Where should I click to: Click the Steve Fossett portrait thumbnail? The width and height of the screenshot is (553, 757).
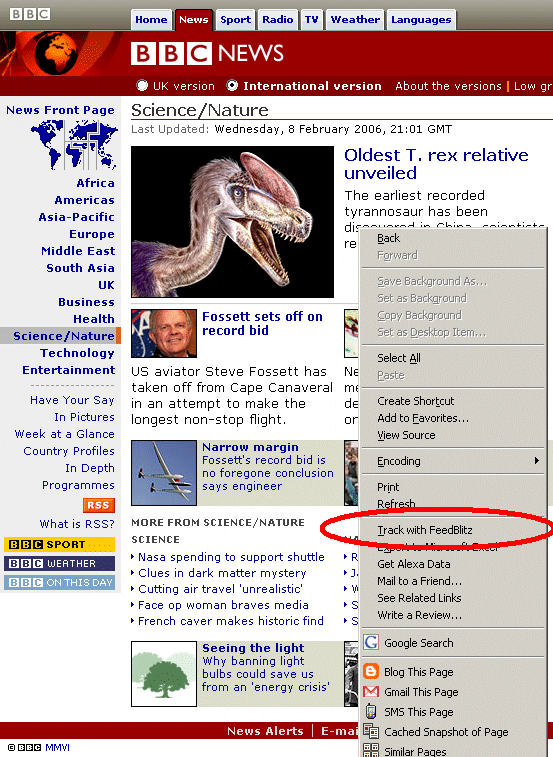point(164,333)
